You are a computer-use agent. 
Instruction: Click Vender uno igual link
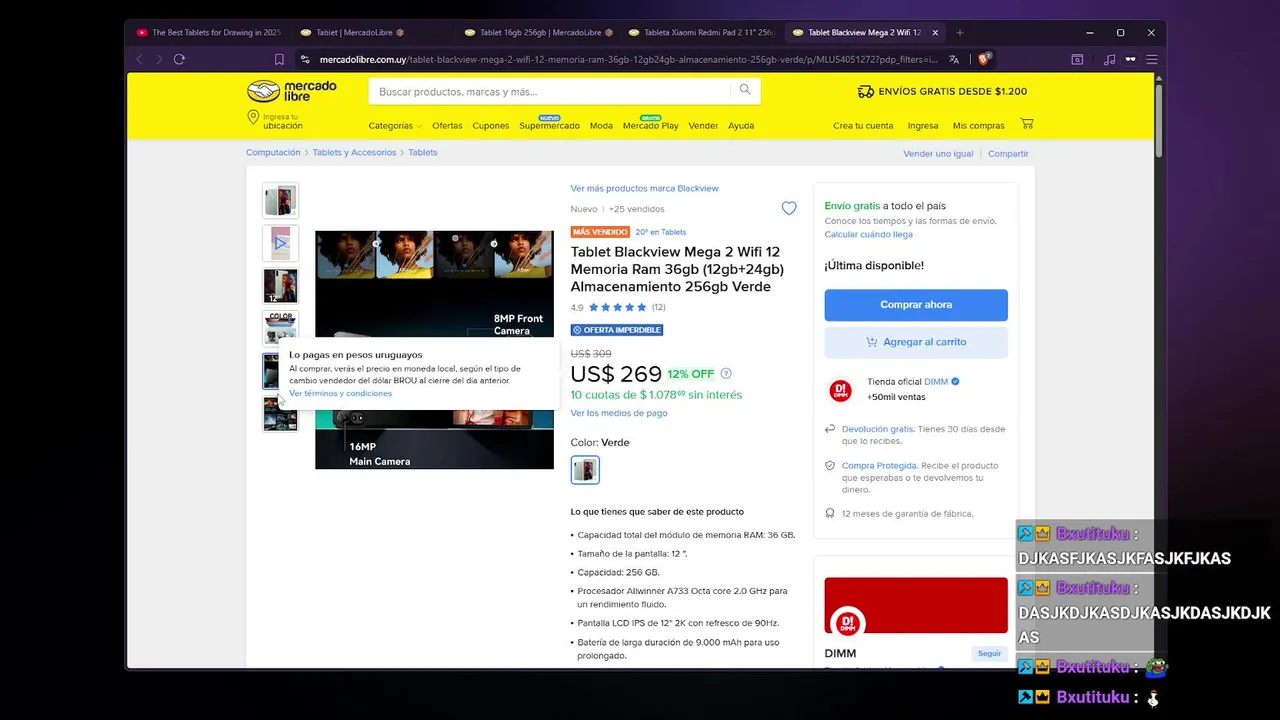click(938, 154)
